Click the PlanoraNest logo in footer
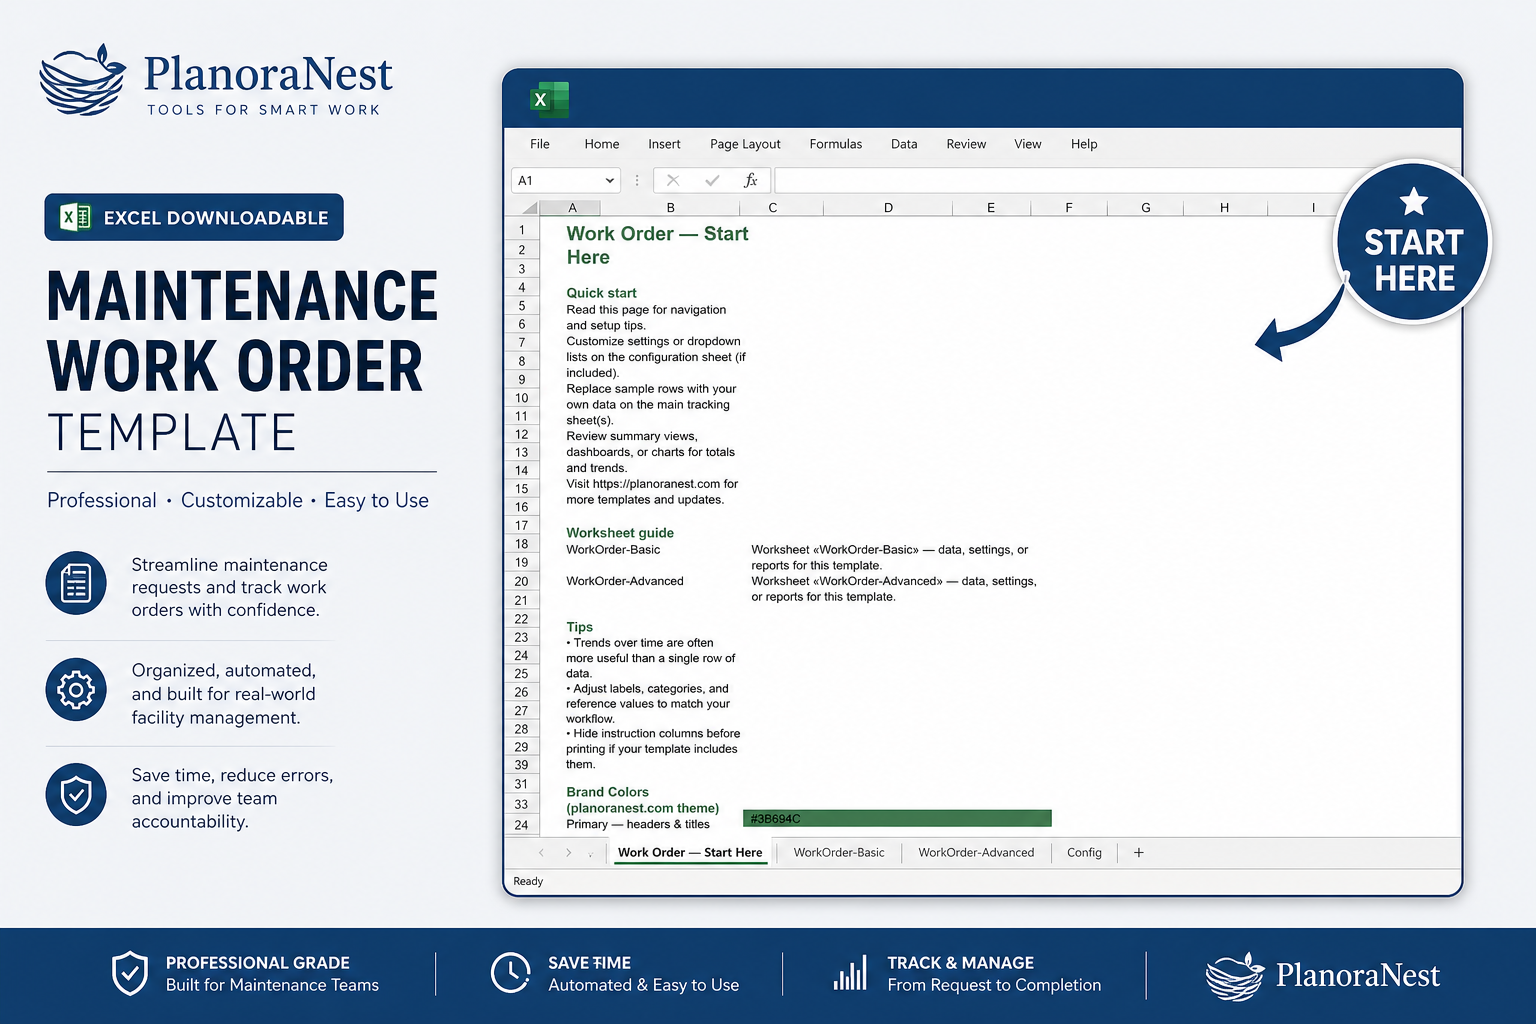This screenshot has height=1024, width=1536. coord(1323,976)
